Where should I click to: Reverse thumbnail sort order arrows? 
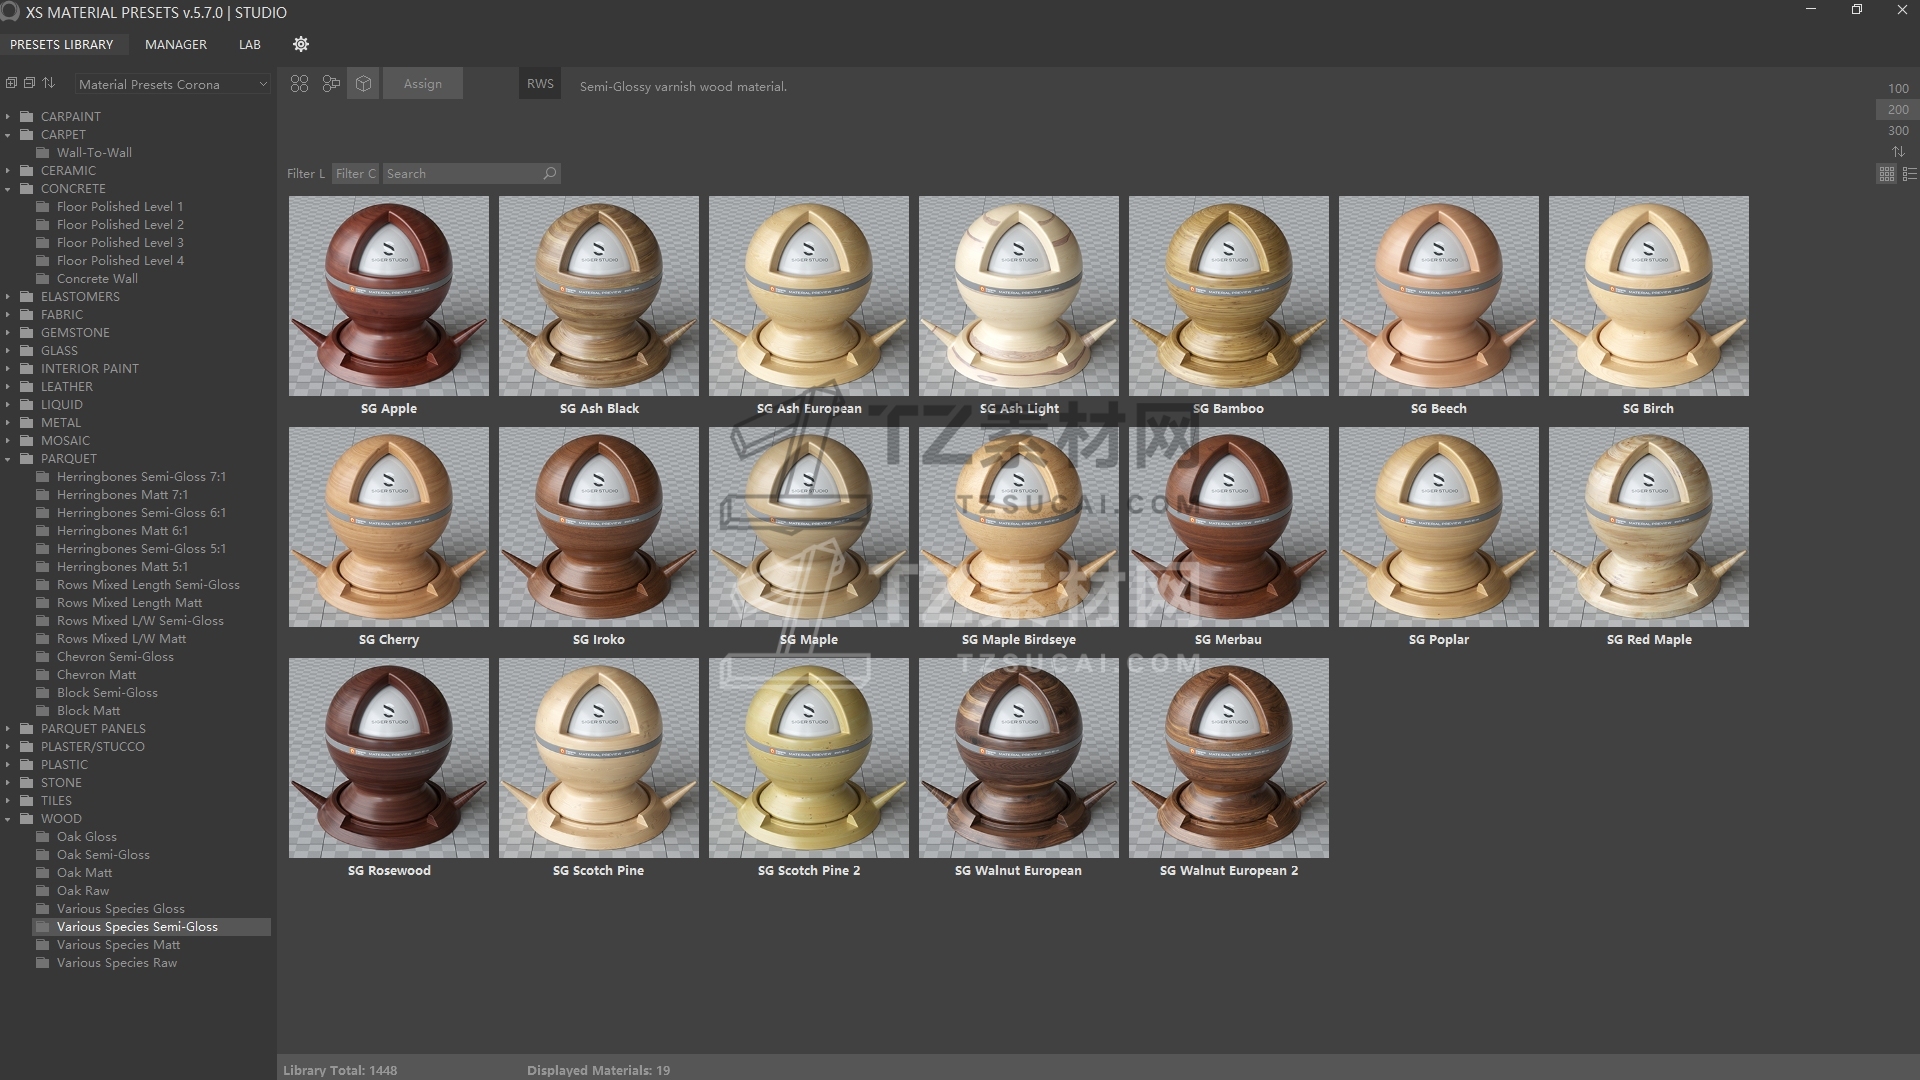tap(1898, 152)
